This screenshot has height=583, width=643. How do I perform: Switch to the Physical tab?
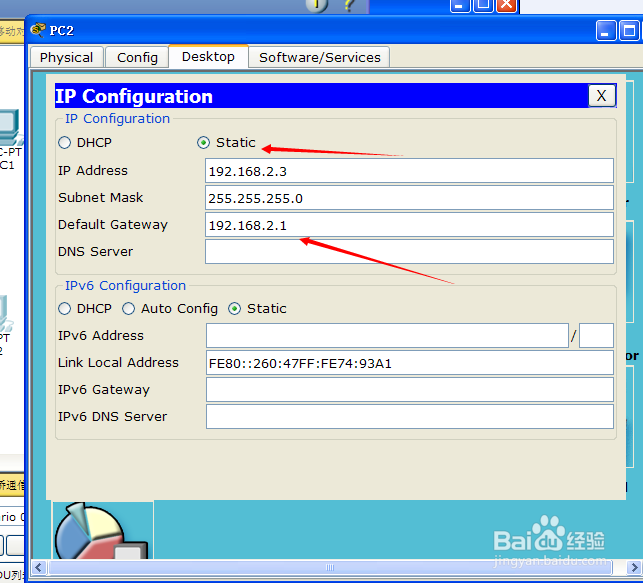(66, 57)
